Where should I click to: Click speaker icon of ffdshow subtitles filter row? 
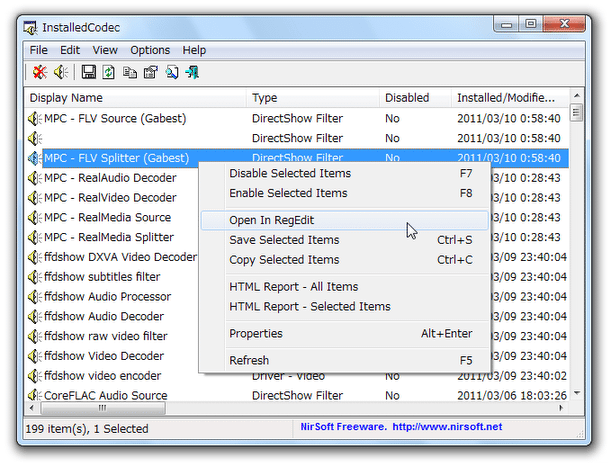point(35,277)
